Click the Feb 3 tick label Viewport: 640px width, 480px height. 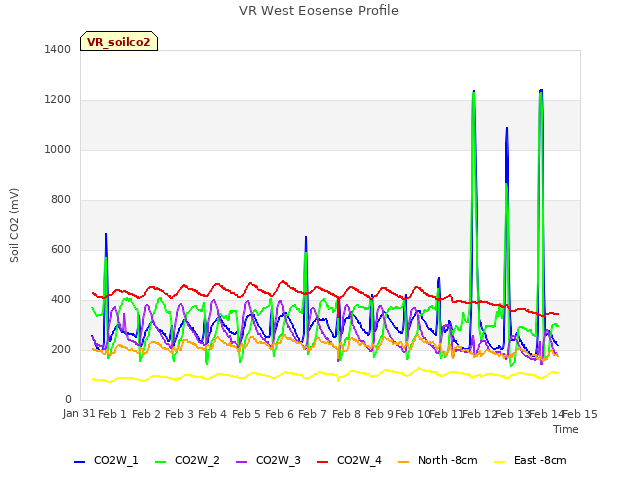(180, 414)
